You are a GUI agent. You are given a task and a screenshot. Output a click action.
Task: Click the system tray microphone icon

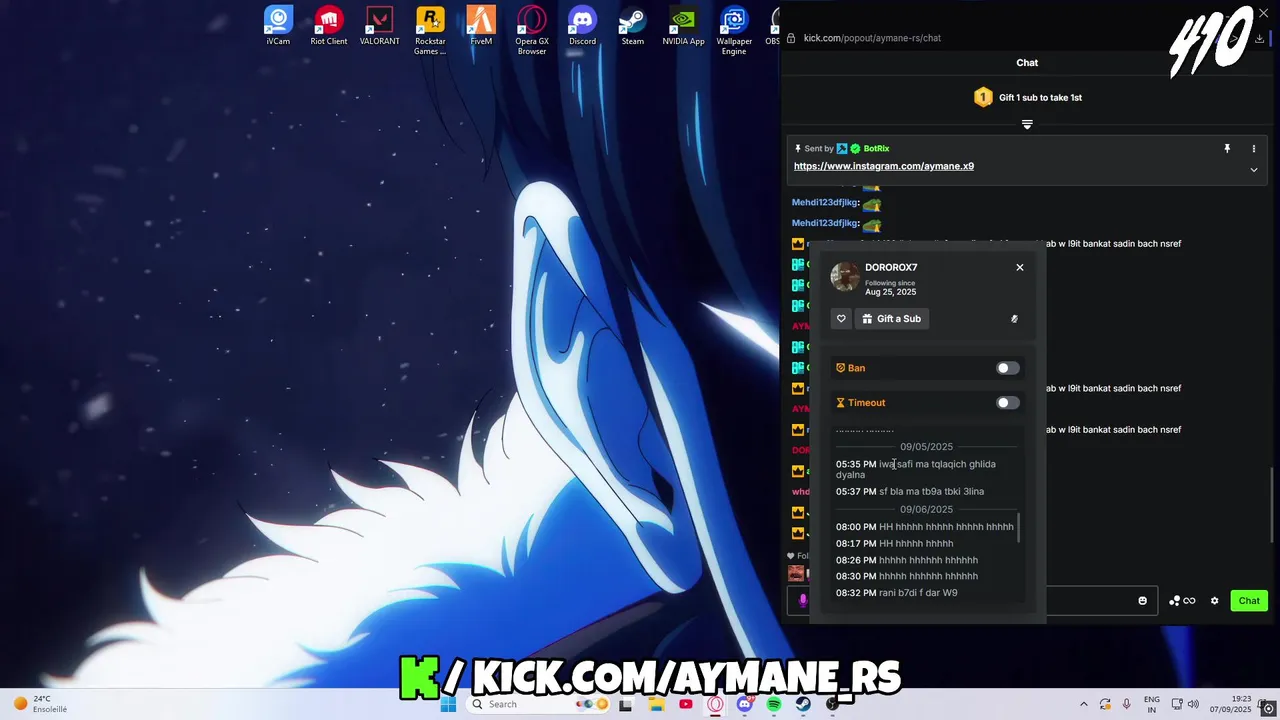(1127, 704)
